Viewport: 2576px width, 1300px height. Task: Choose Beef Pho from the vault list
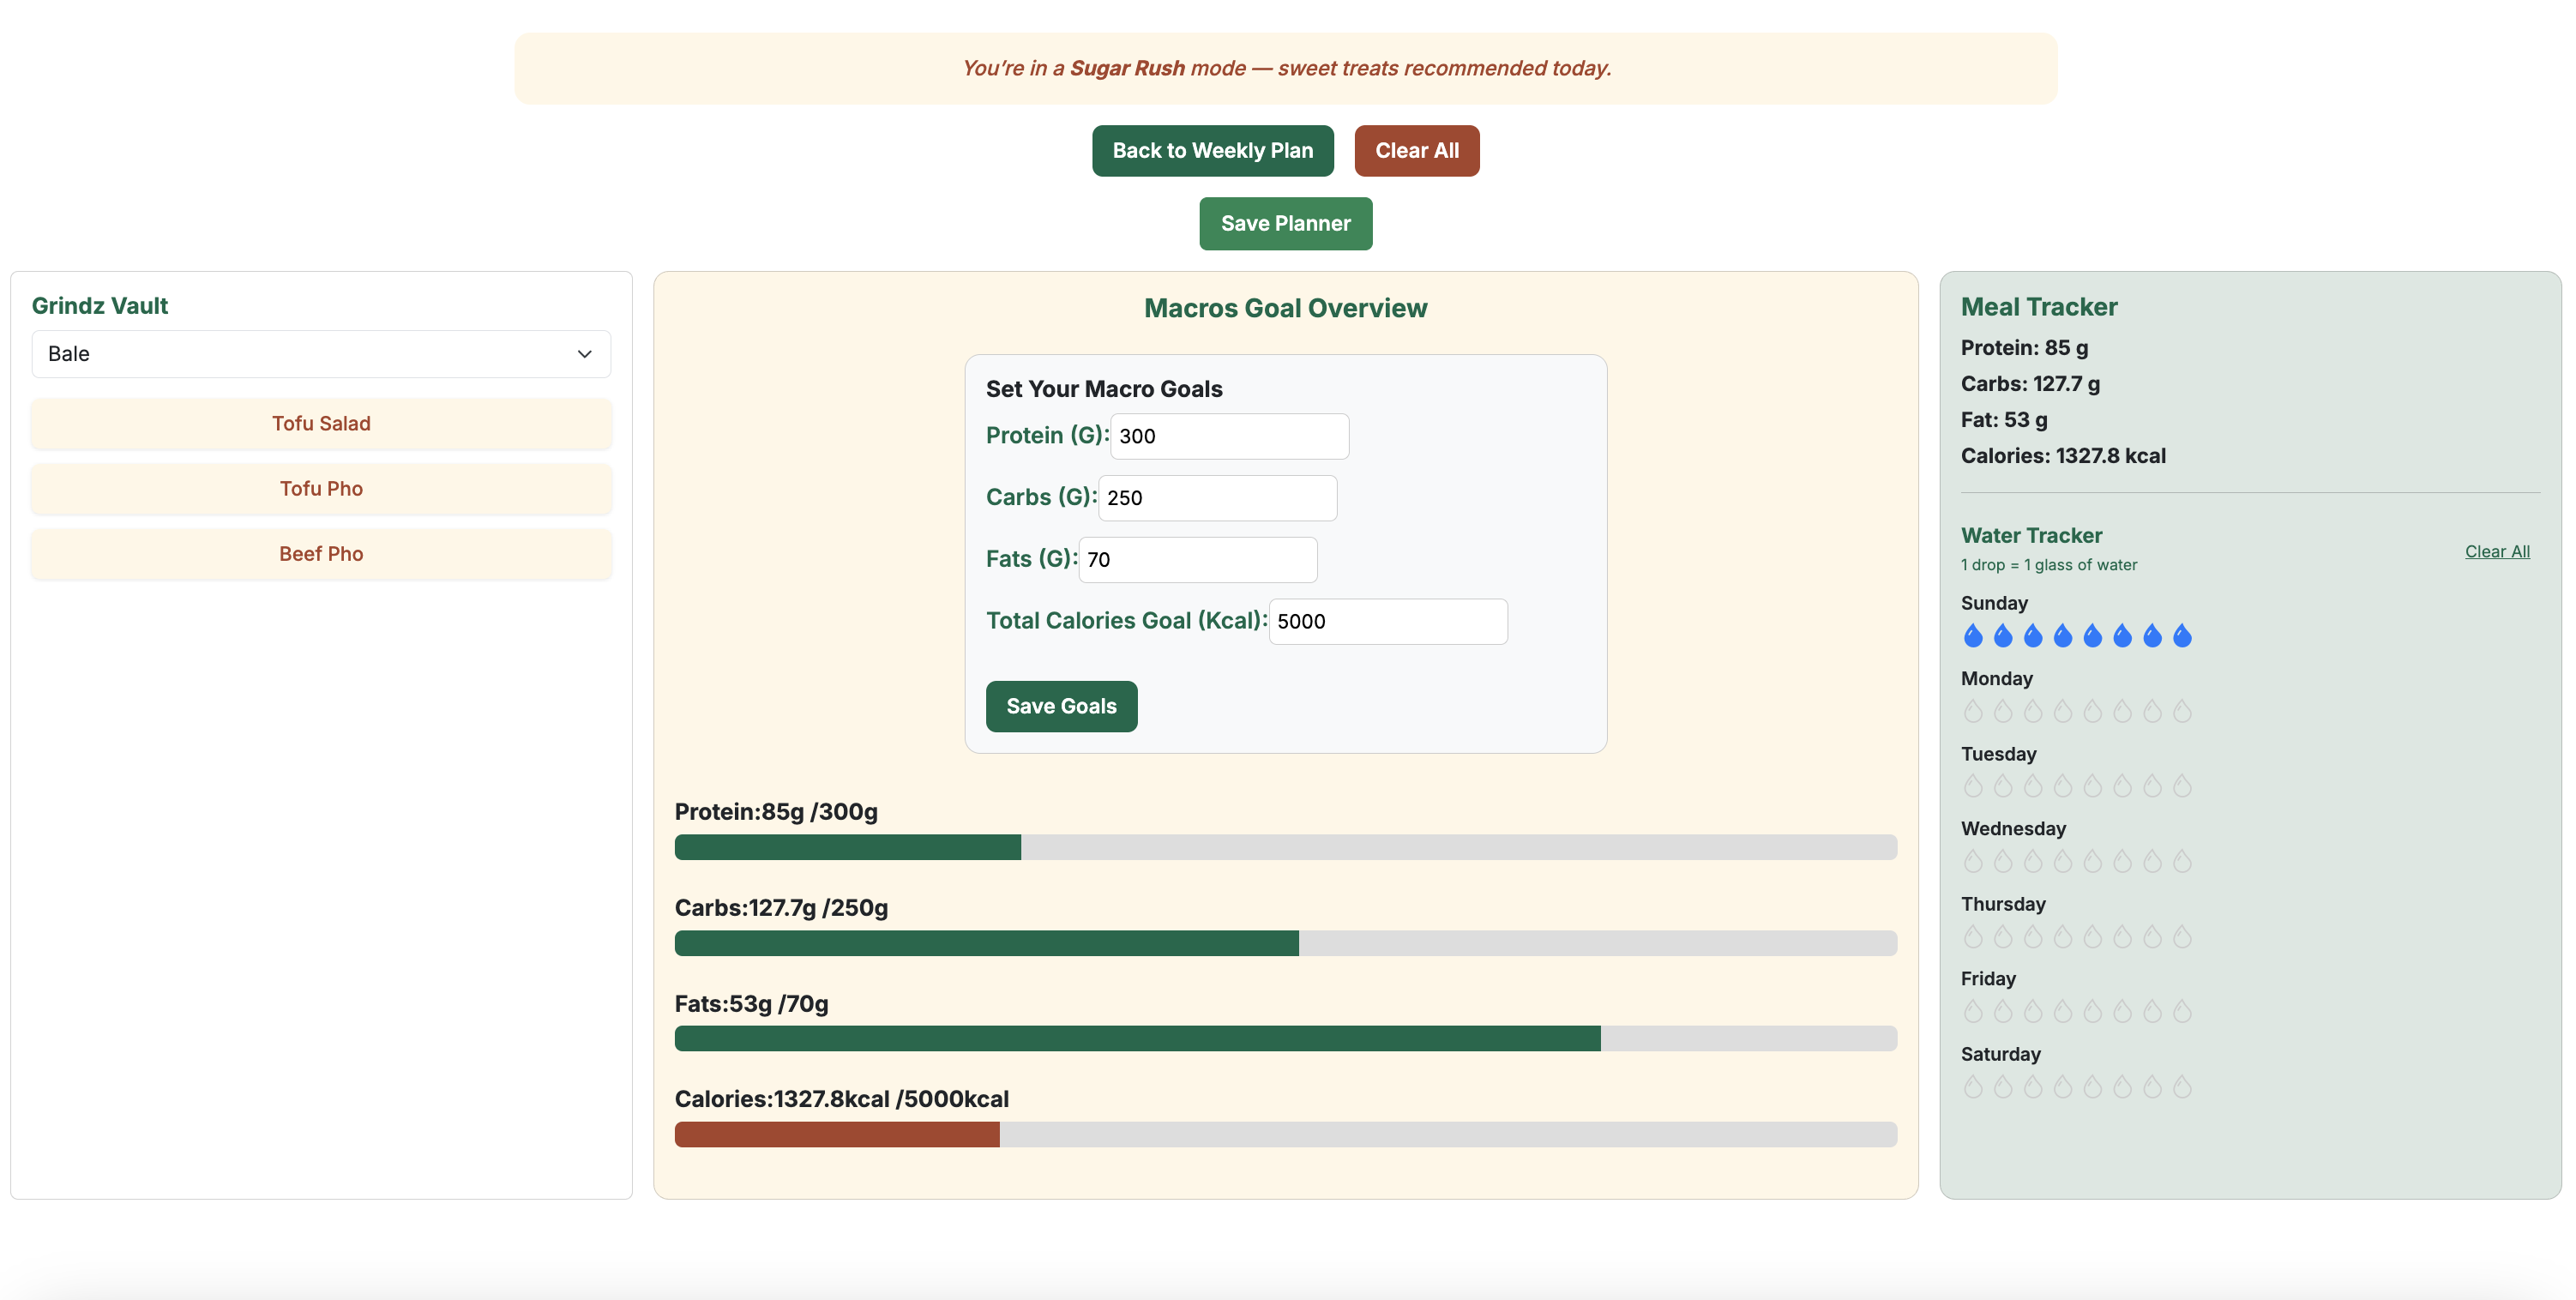pyautogui.click(x=320, y=554)
